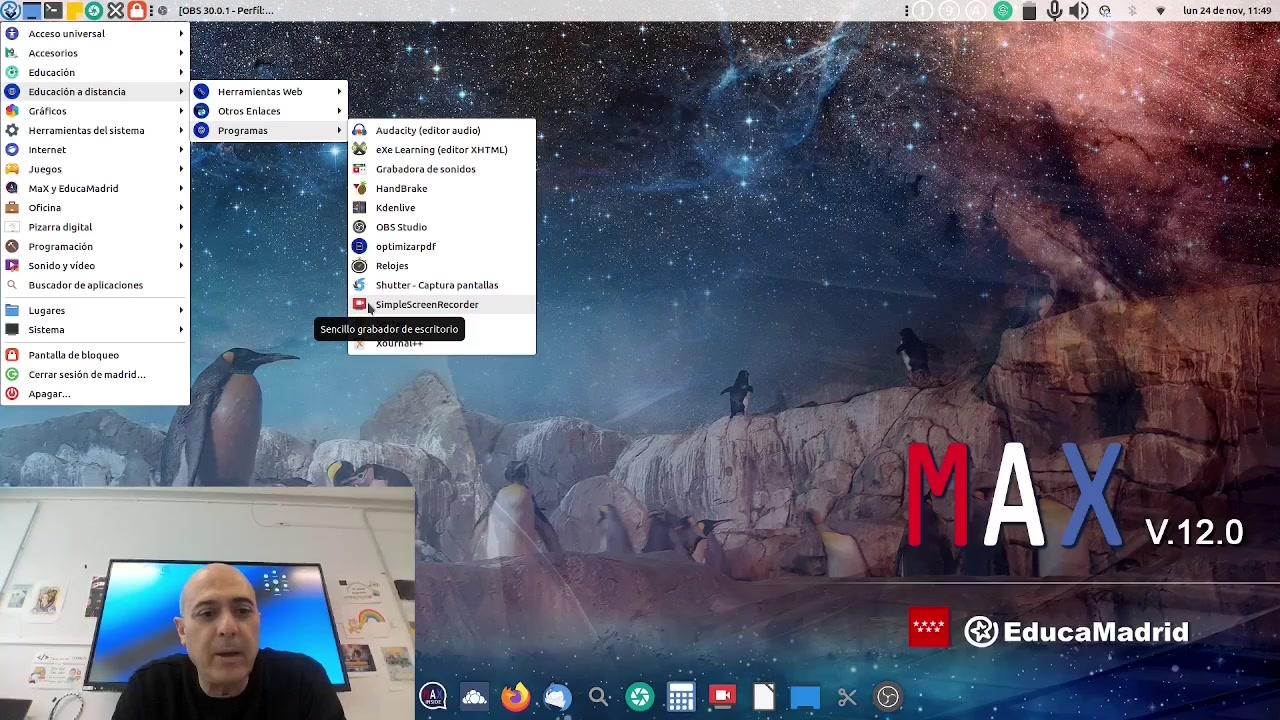The height and width of the screenshot is (720, 1280).
Task: Open the Programación category
Action: [95, 246]
